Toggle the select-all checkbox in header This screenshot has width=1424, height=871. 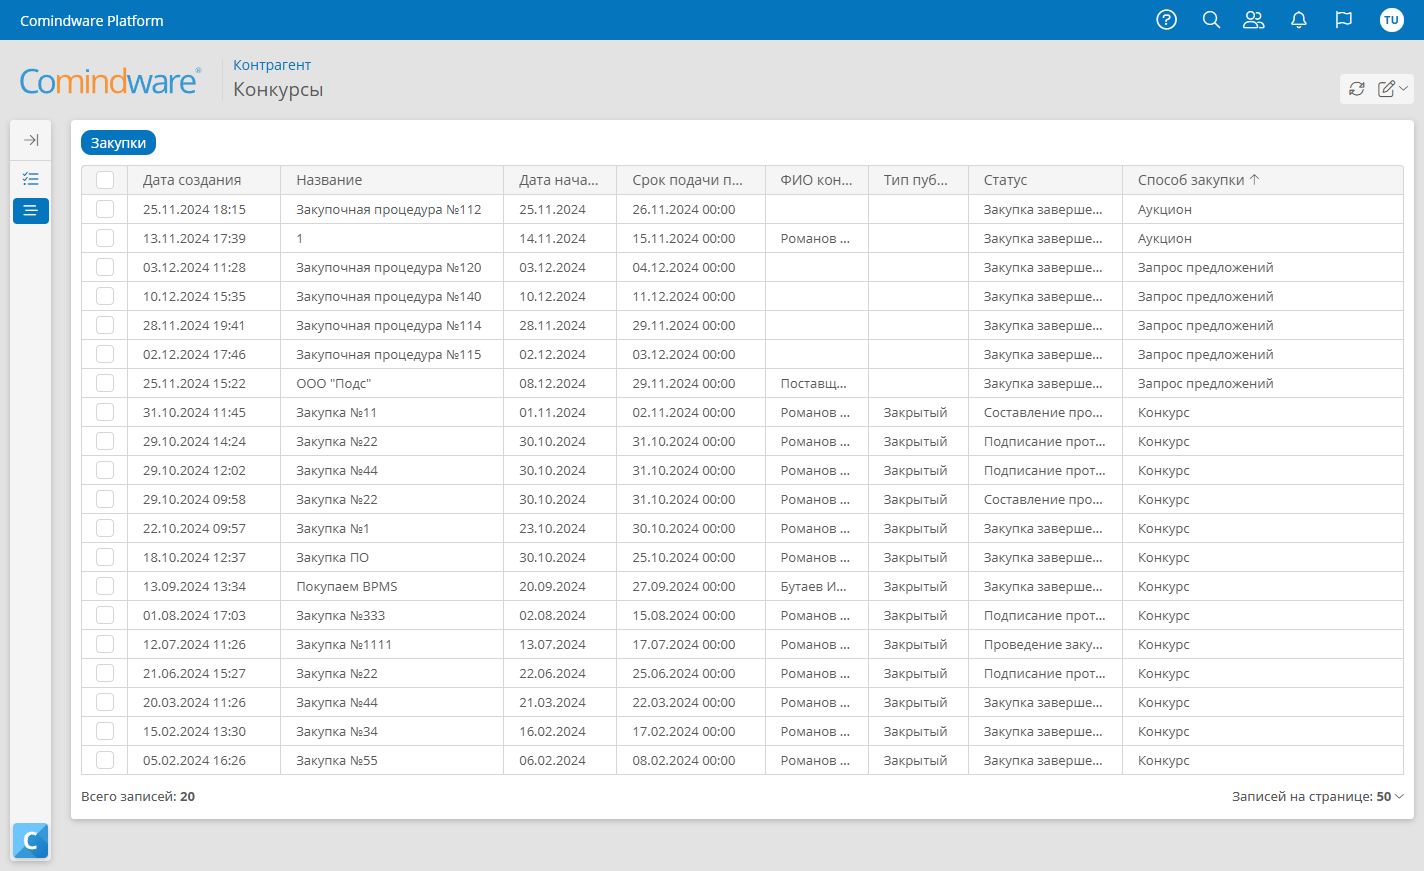coord(105,180)
